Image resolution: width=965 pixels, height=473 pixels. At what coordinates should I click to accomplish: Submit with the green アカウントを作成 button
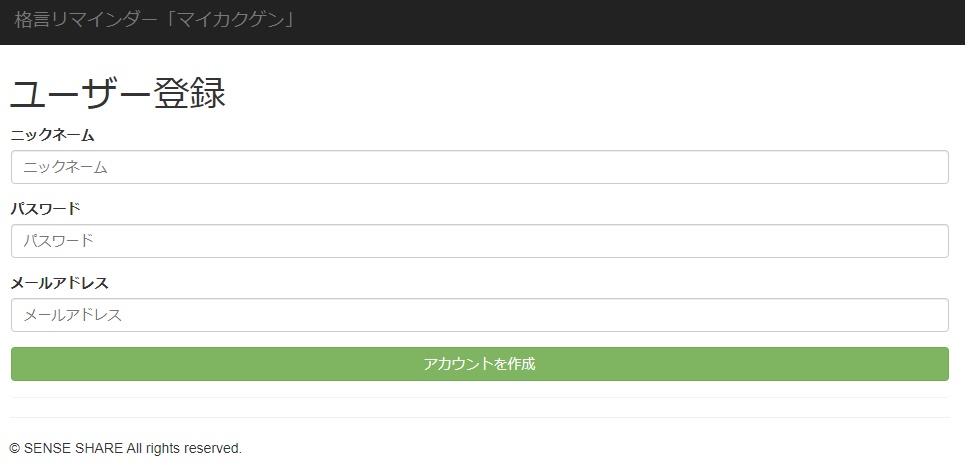pyautogui.click(x=480, y=364)
